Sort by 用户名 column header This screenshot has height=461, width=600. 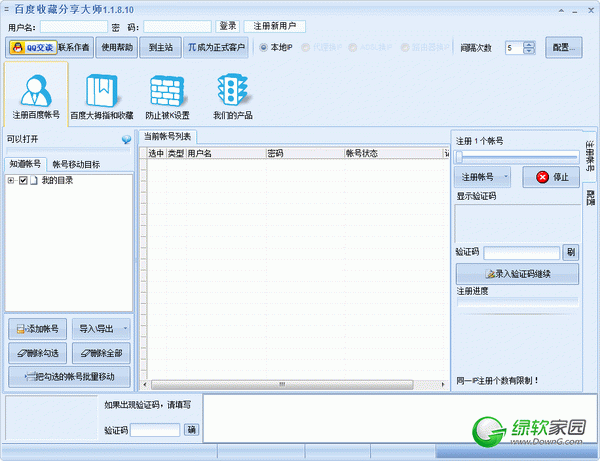(226, 153)
